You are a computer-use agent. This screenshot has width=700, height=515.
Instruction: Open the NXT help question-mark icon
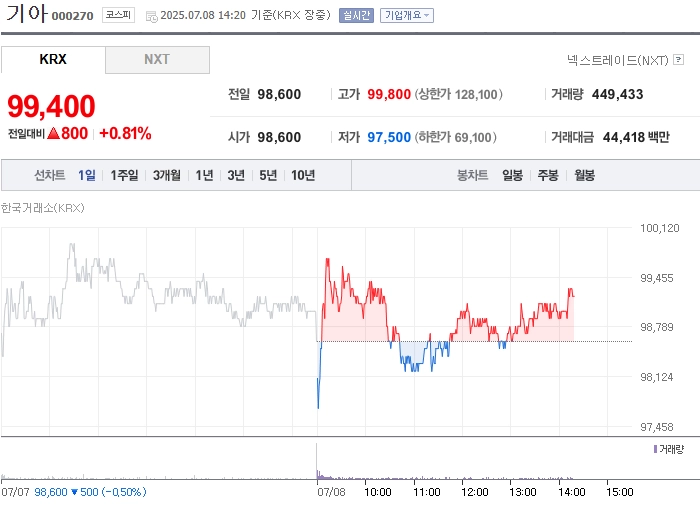pos(678,59)
